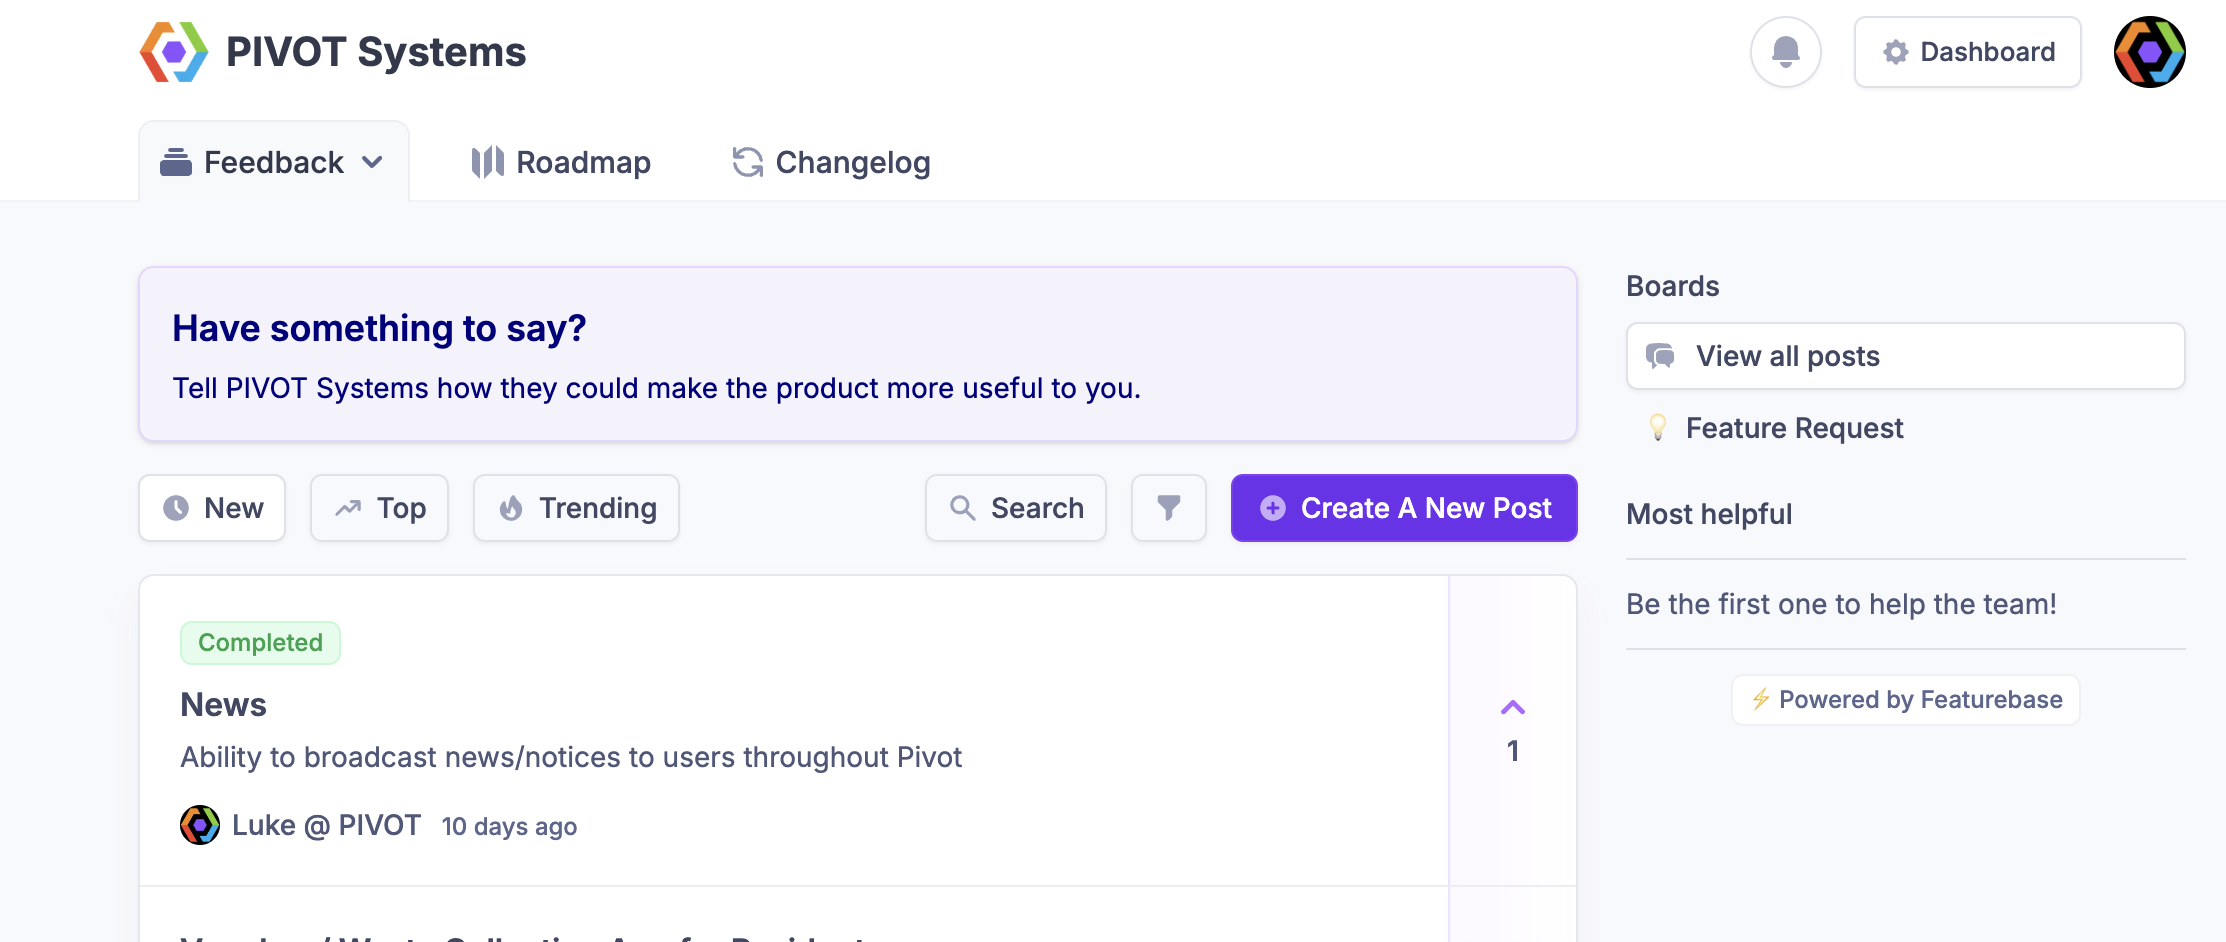This screenshot has height=942, width=2226.
Task: Upvote the News post
Action: point(1512,708)
